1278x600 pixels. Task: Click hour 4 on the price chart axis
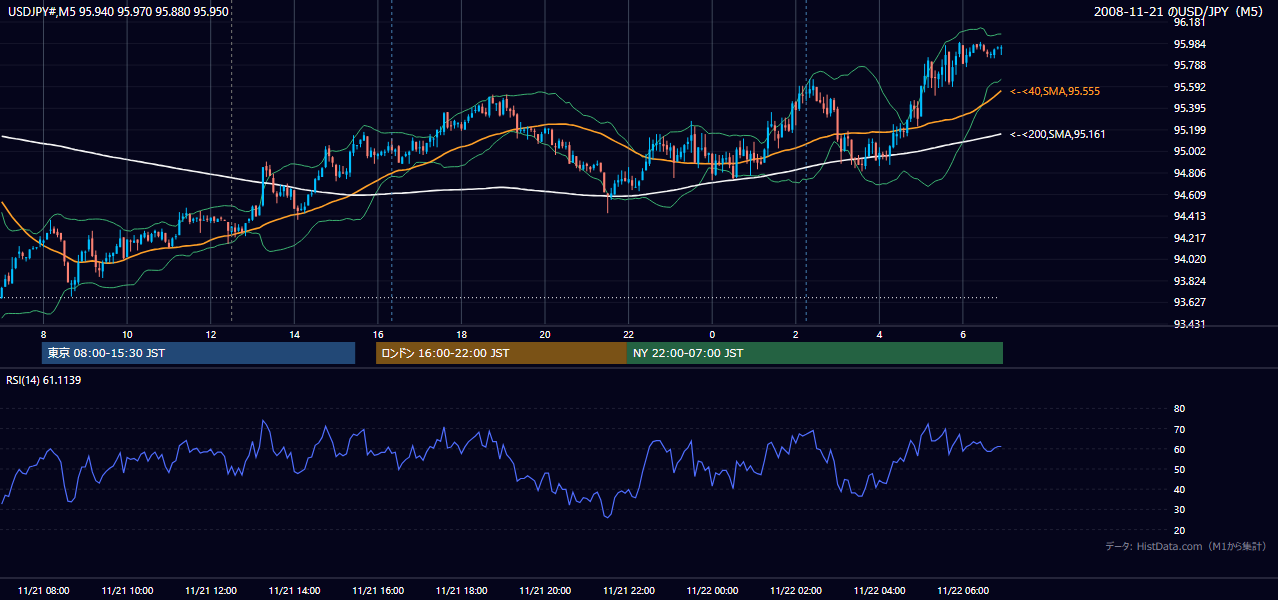(879, 334)
